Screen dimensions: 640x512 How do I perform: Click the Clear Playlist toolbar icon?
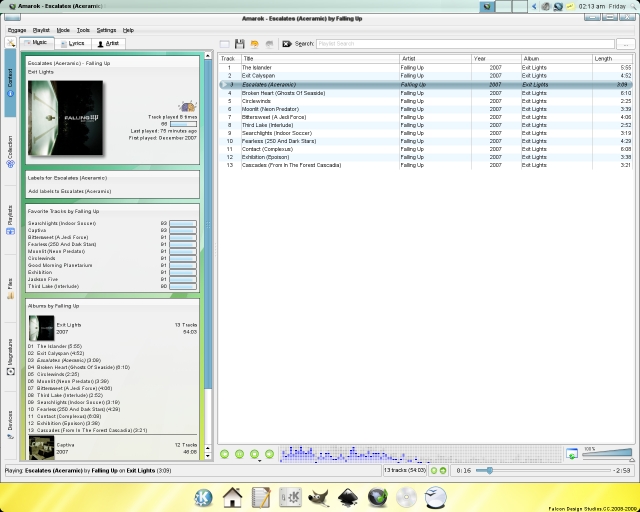[x=224, y=44]
